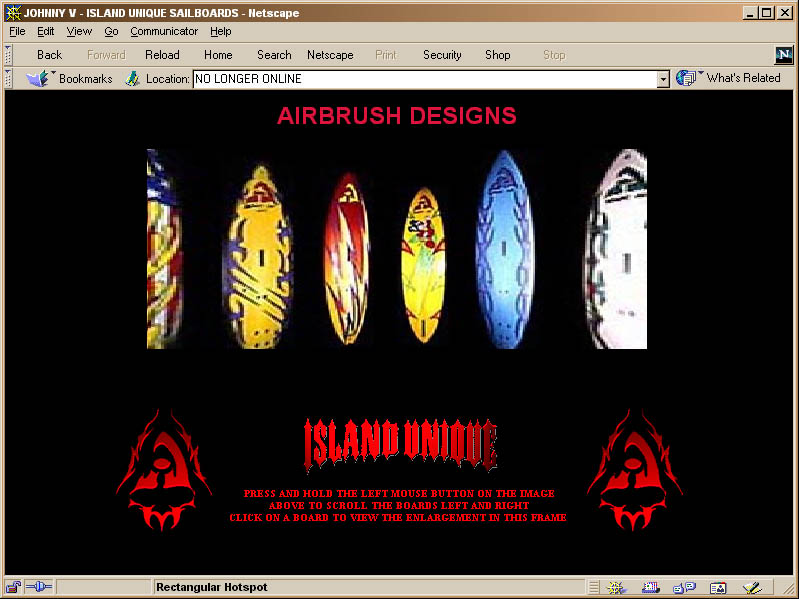
Task: Click the left red tribal logo
Action: [164, 470]
